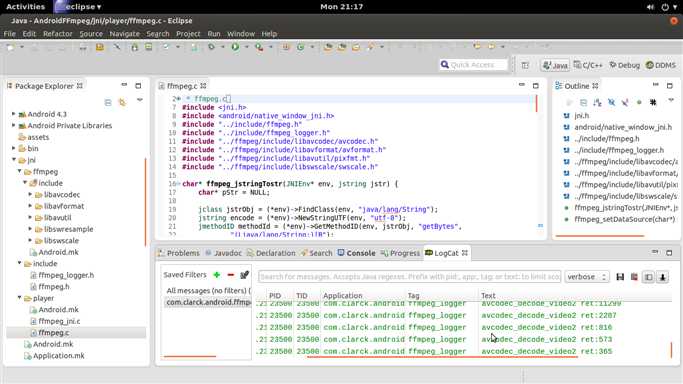
Task: Add a new LogCat saved filter
Action: click(216, 275)
